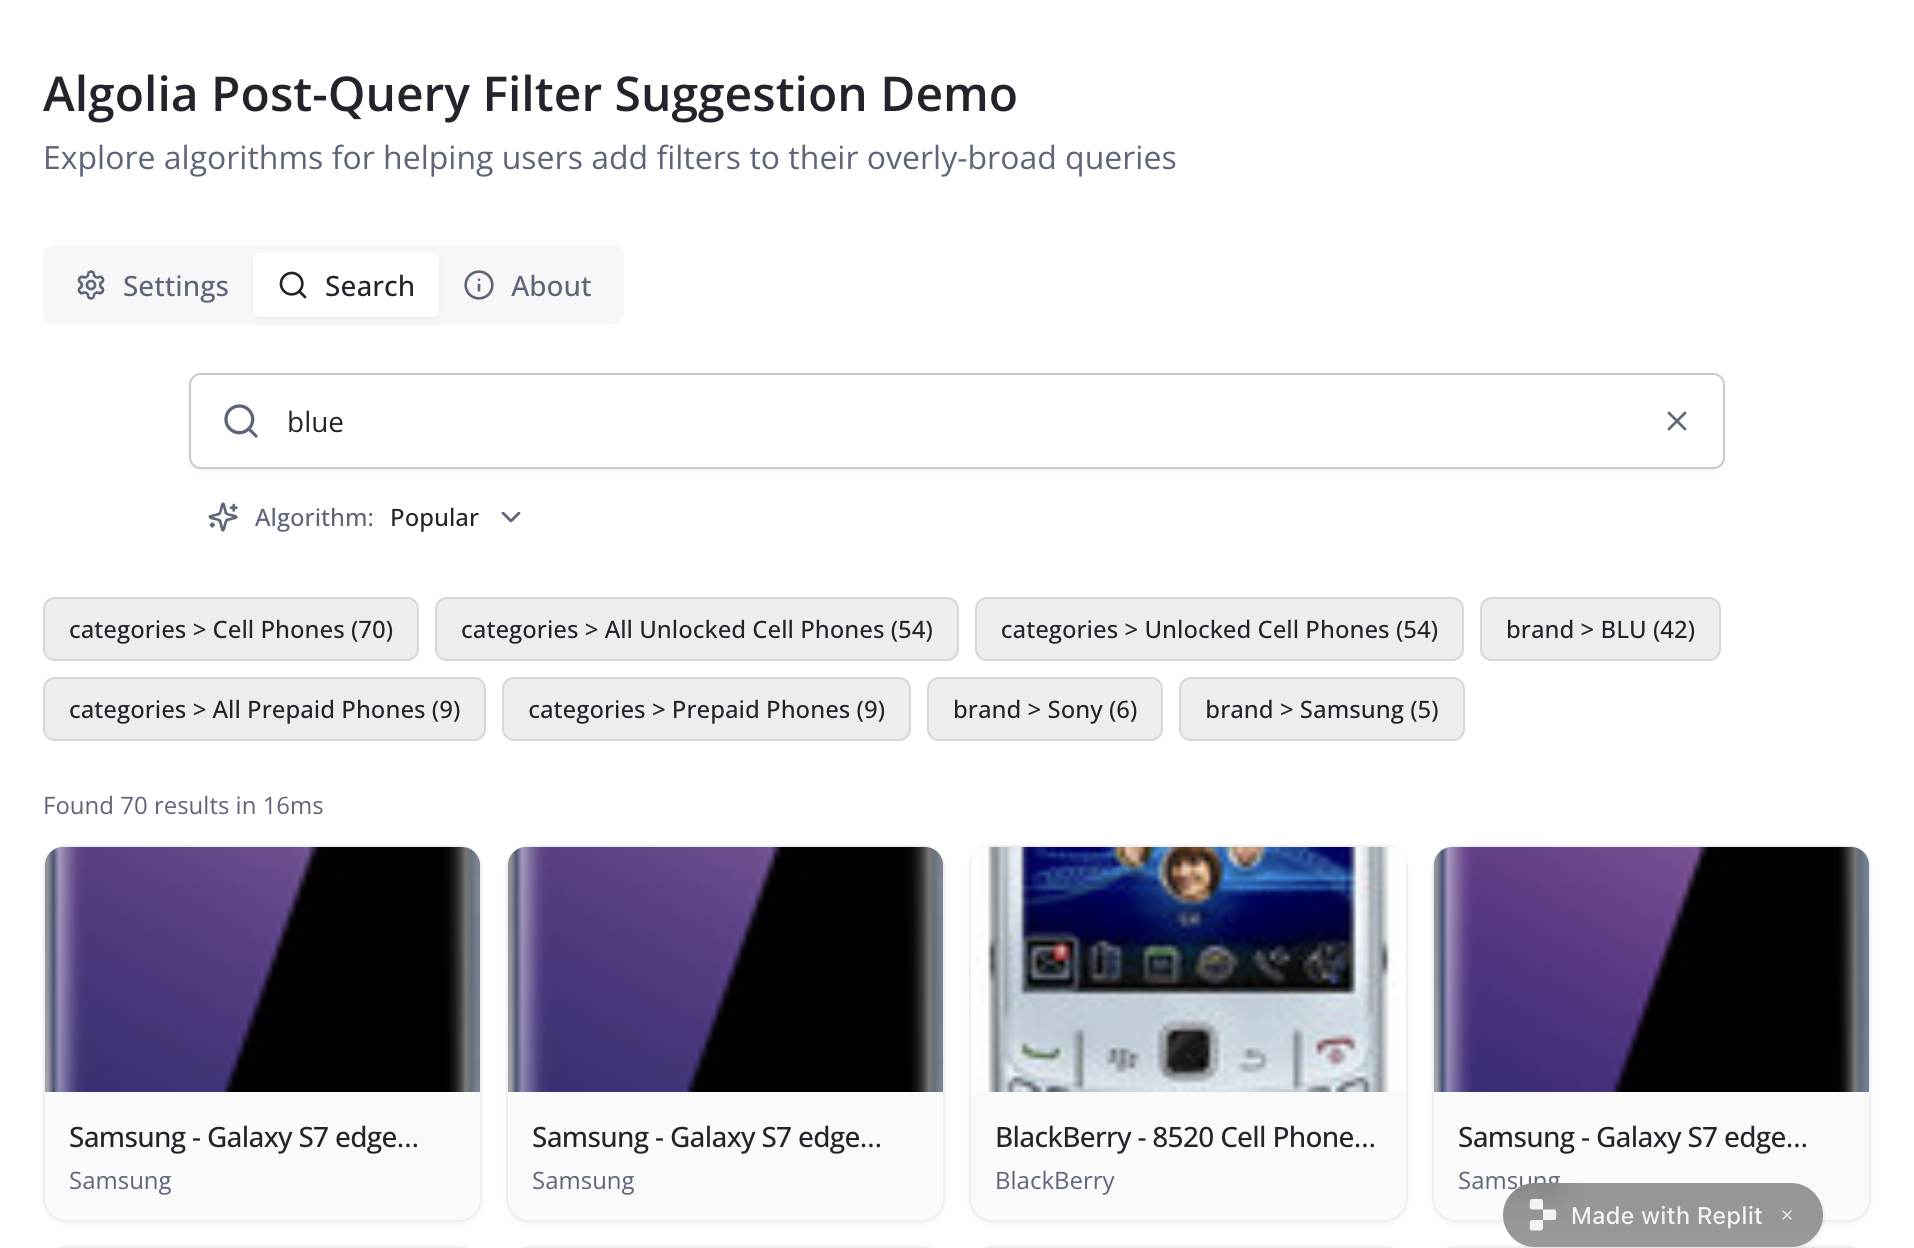
Task: Switch to the About tab
Action: (x=528, y=286)
